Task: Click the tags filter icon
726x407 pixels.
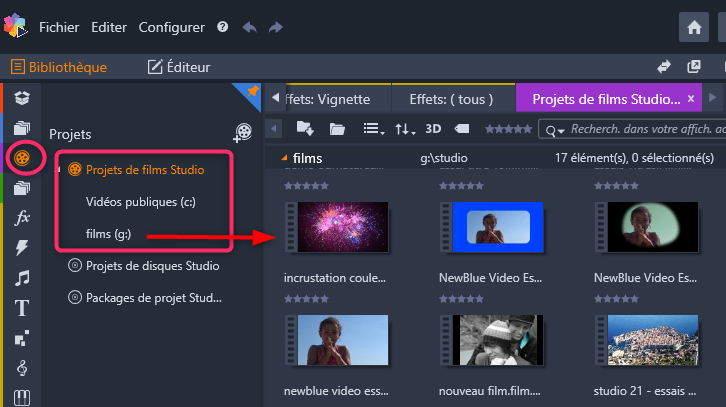Action: click(462, 129)
